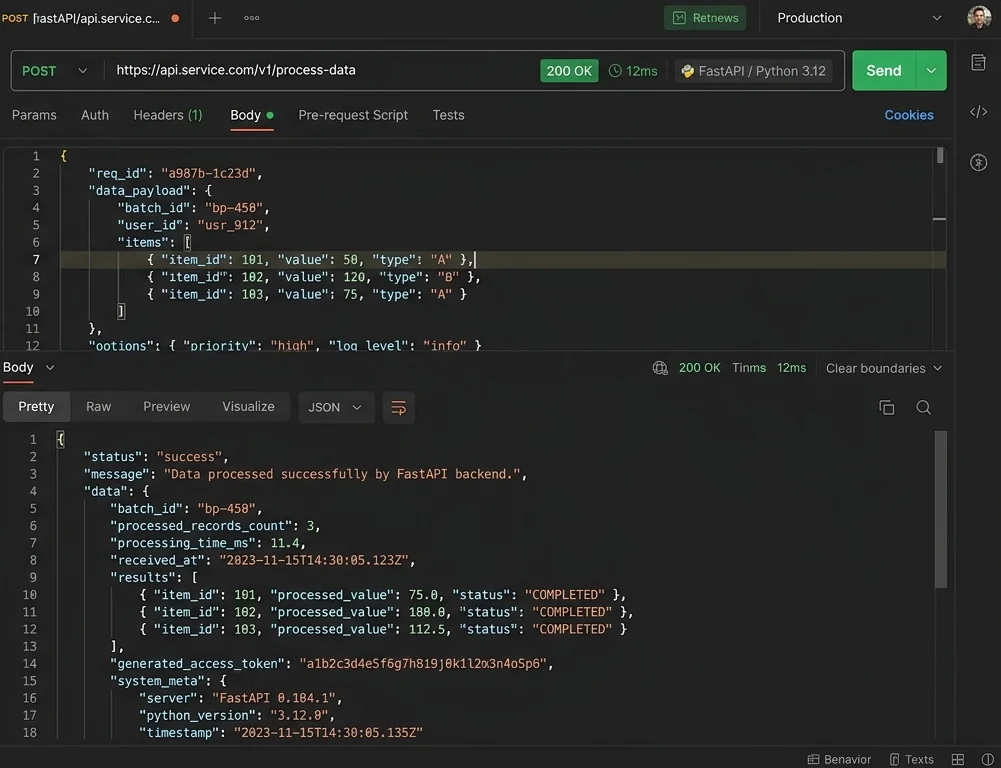Click the "python_version" response line
The height and width of the screenshot is (768, 1001).
[x=237, y=715]
